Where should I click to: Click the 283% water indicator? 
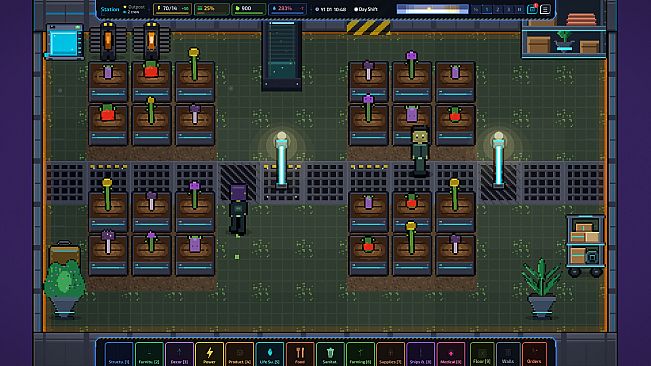click(288, 9)
